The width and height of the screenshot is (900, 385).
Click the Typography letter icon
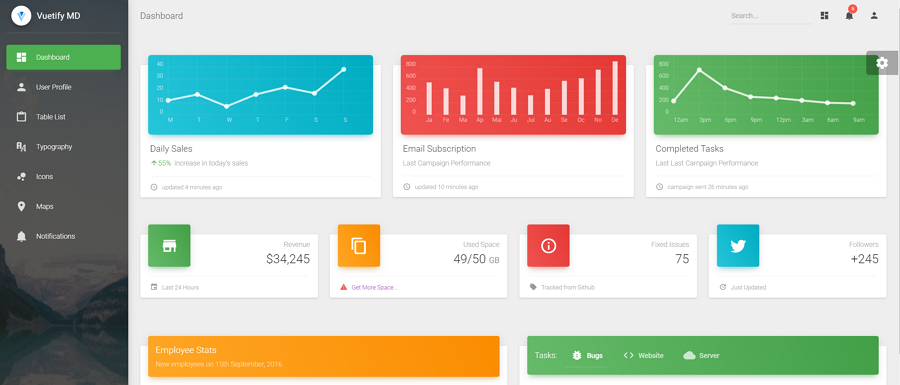coord(21,147)
